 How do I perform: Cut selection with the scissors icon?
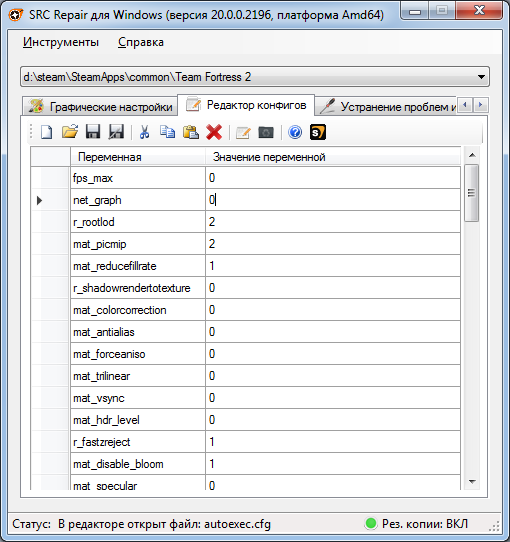(x=144, y=132)
